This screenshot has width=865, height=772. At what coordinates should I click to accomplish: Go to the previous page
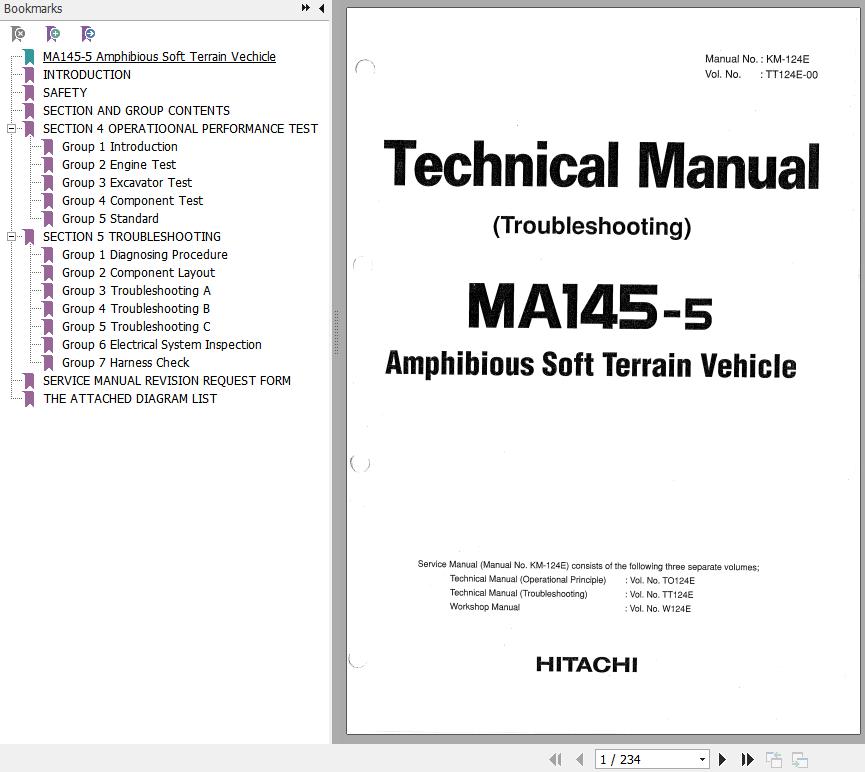tap(579, 759)
